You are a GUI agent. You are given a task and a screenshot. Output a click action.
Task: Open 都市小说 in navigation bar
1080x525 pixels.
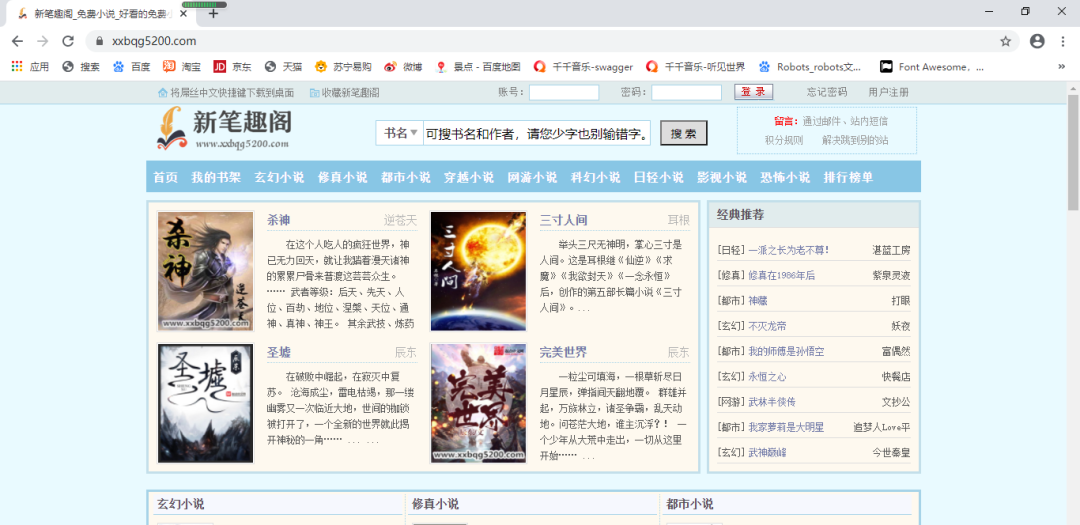point(406,177)
